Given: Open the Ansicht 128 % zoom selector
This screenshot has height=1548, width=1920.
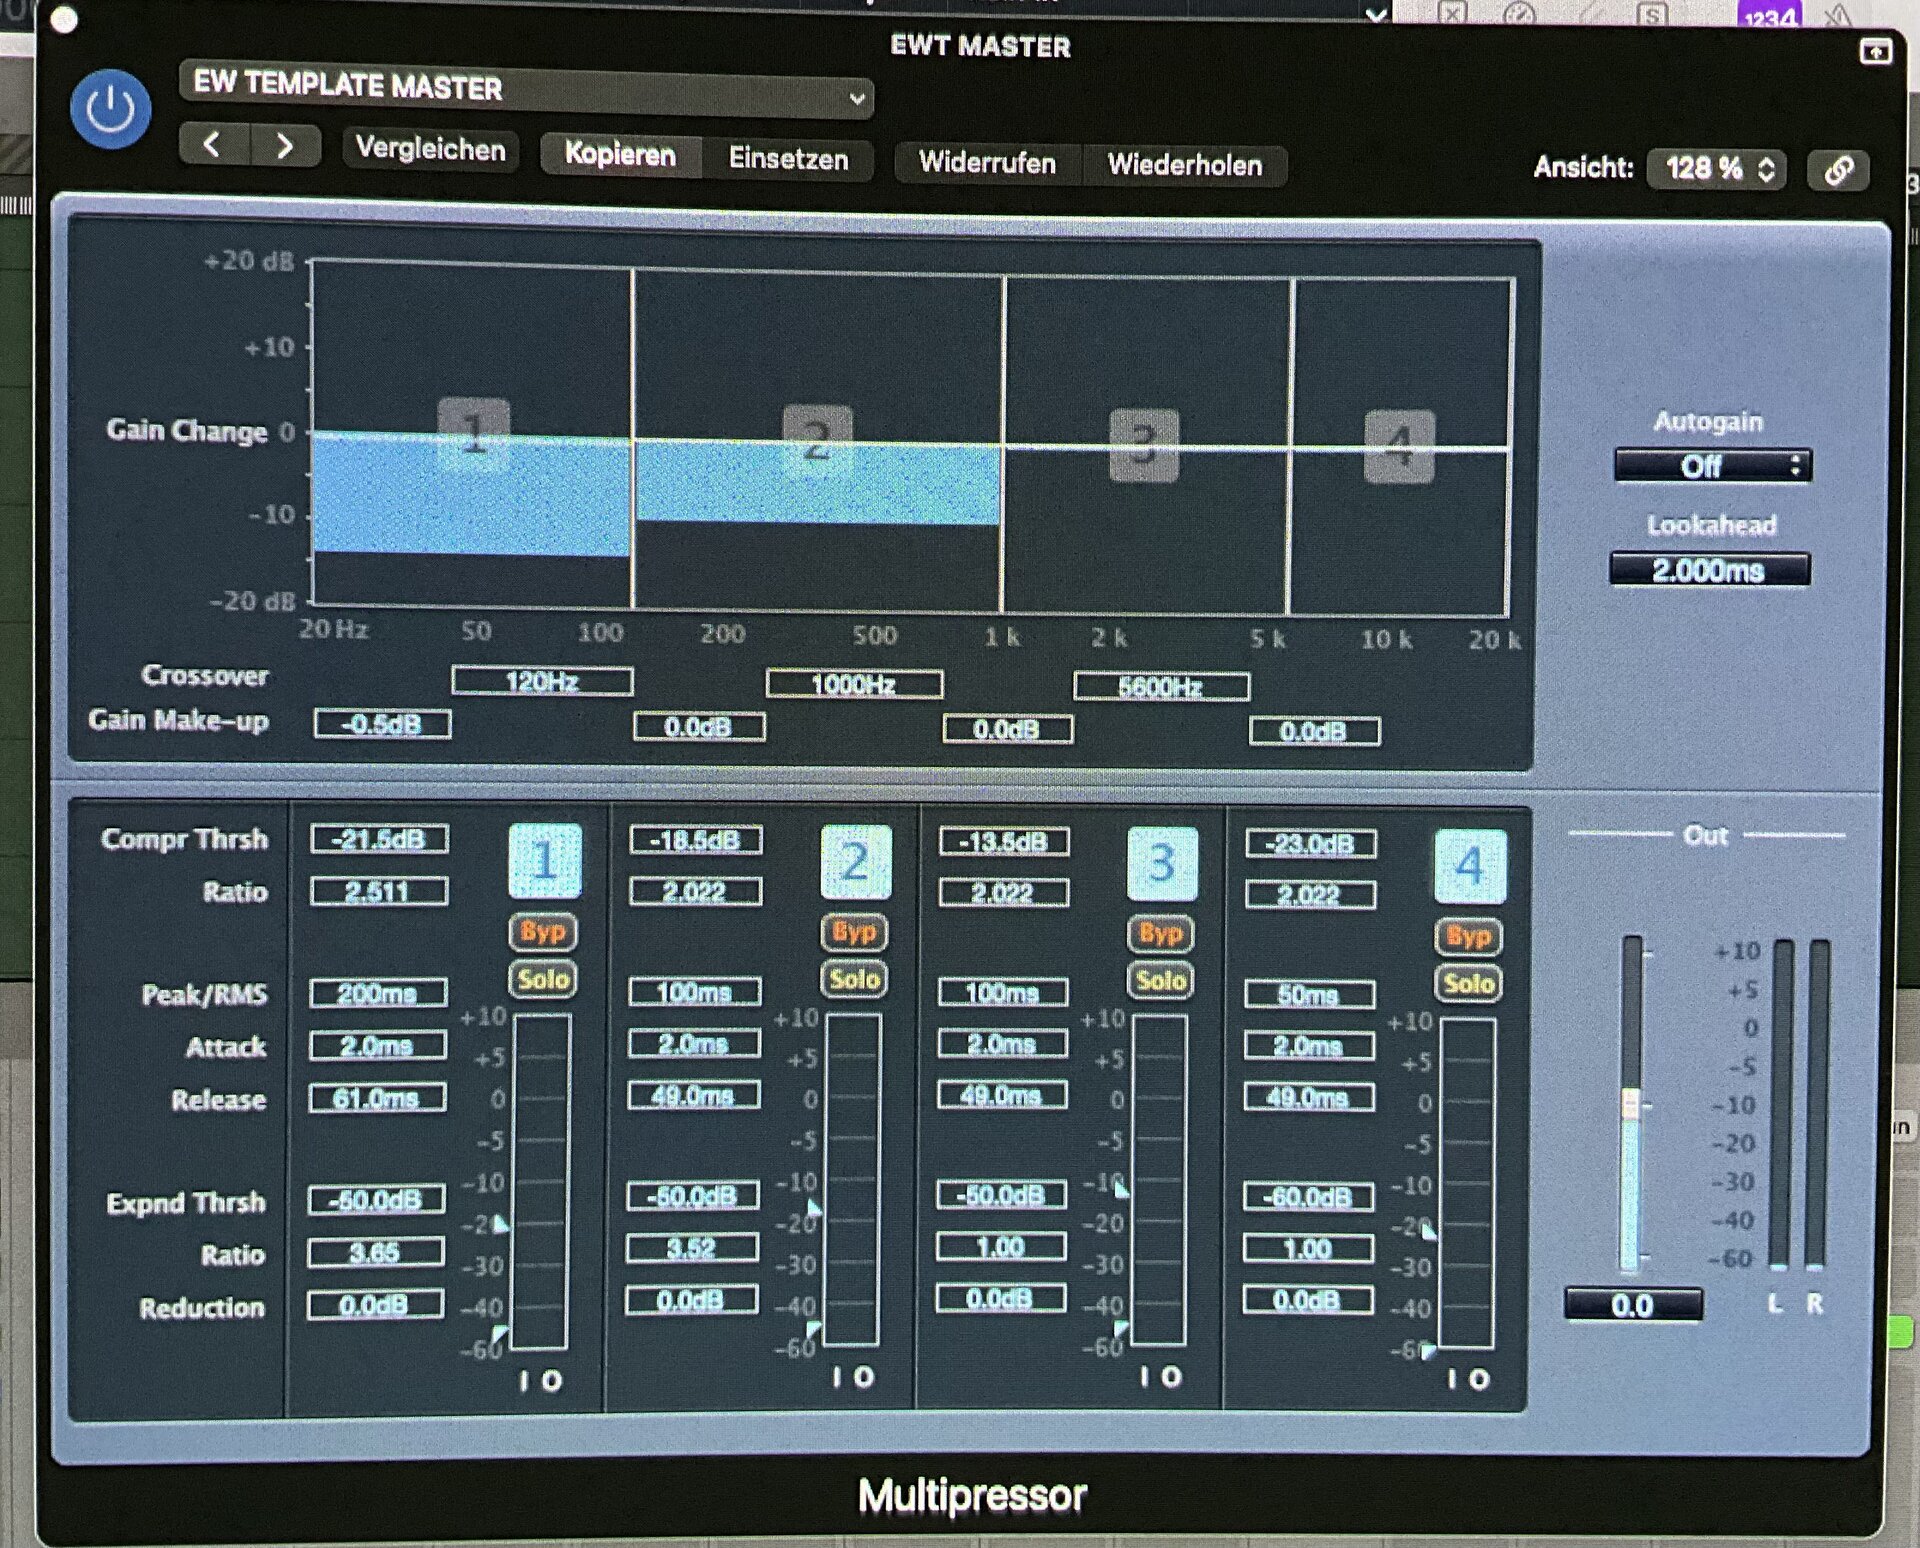Looking at the screenshot, I should (x=1719, y=169).
